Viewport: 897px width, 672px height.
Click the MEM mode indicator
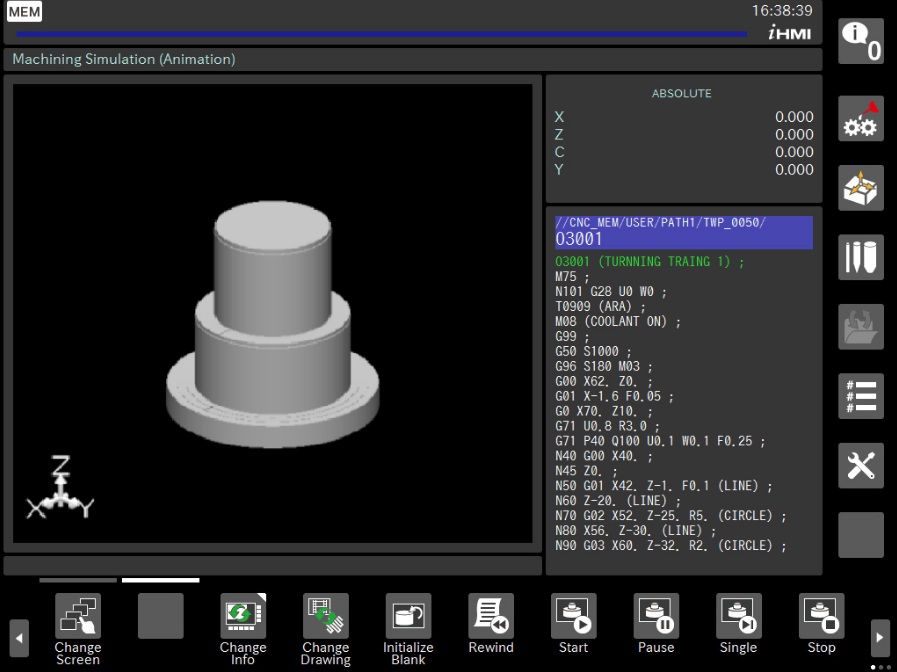25,12
